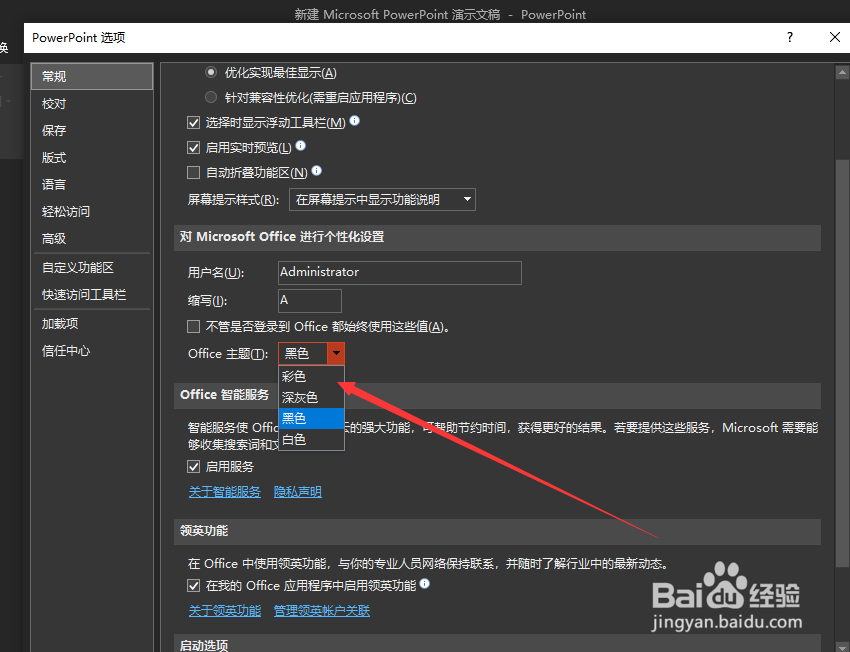Follow 关于领英功能 link
This screenshot has height=652, width=850.
coord(224,611)
